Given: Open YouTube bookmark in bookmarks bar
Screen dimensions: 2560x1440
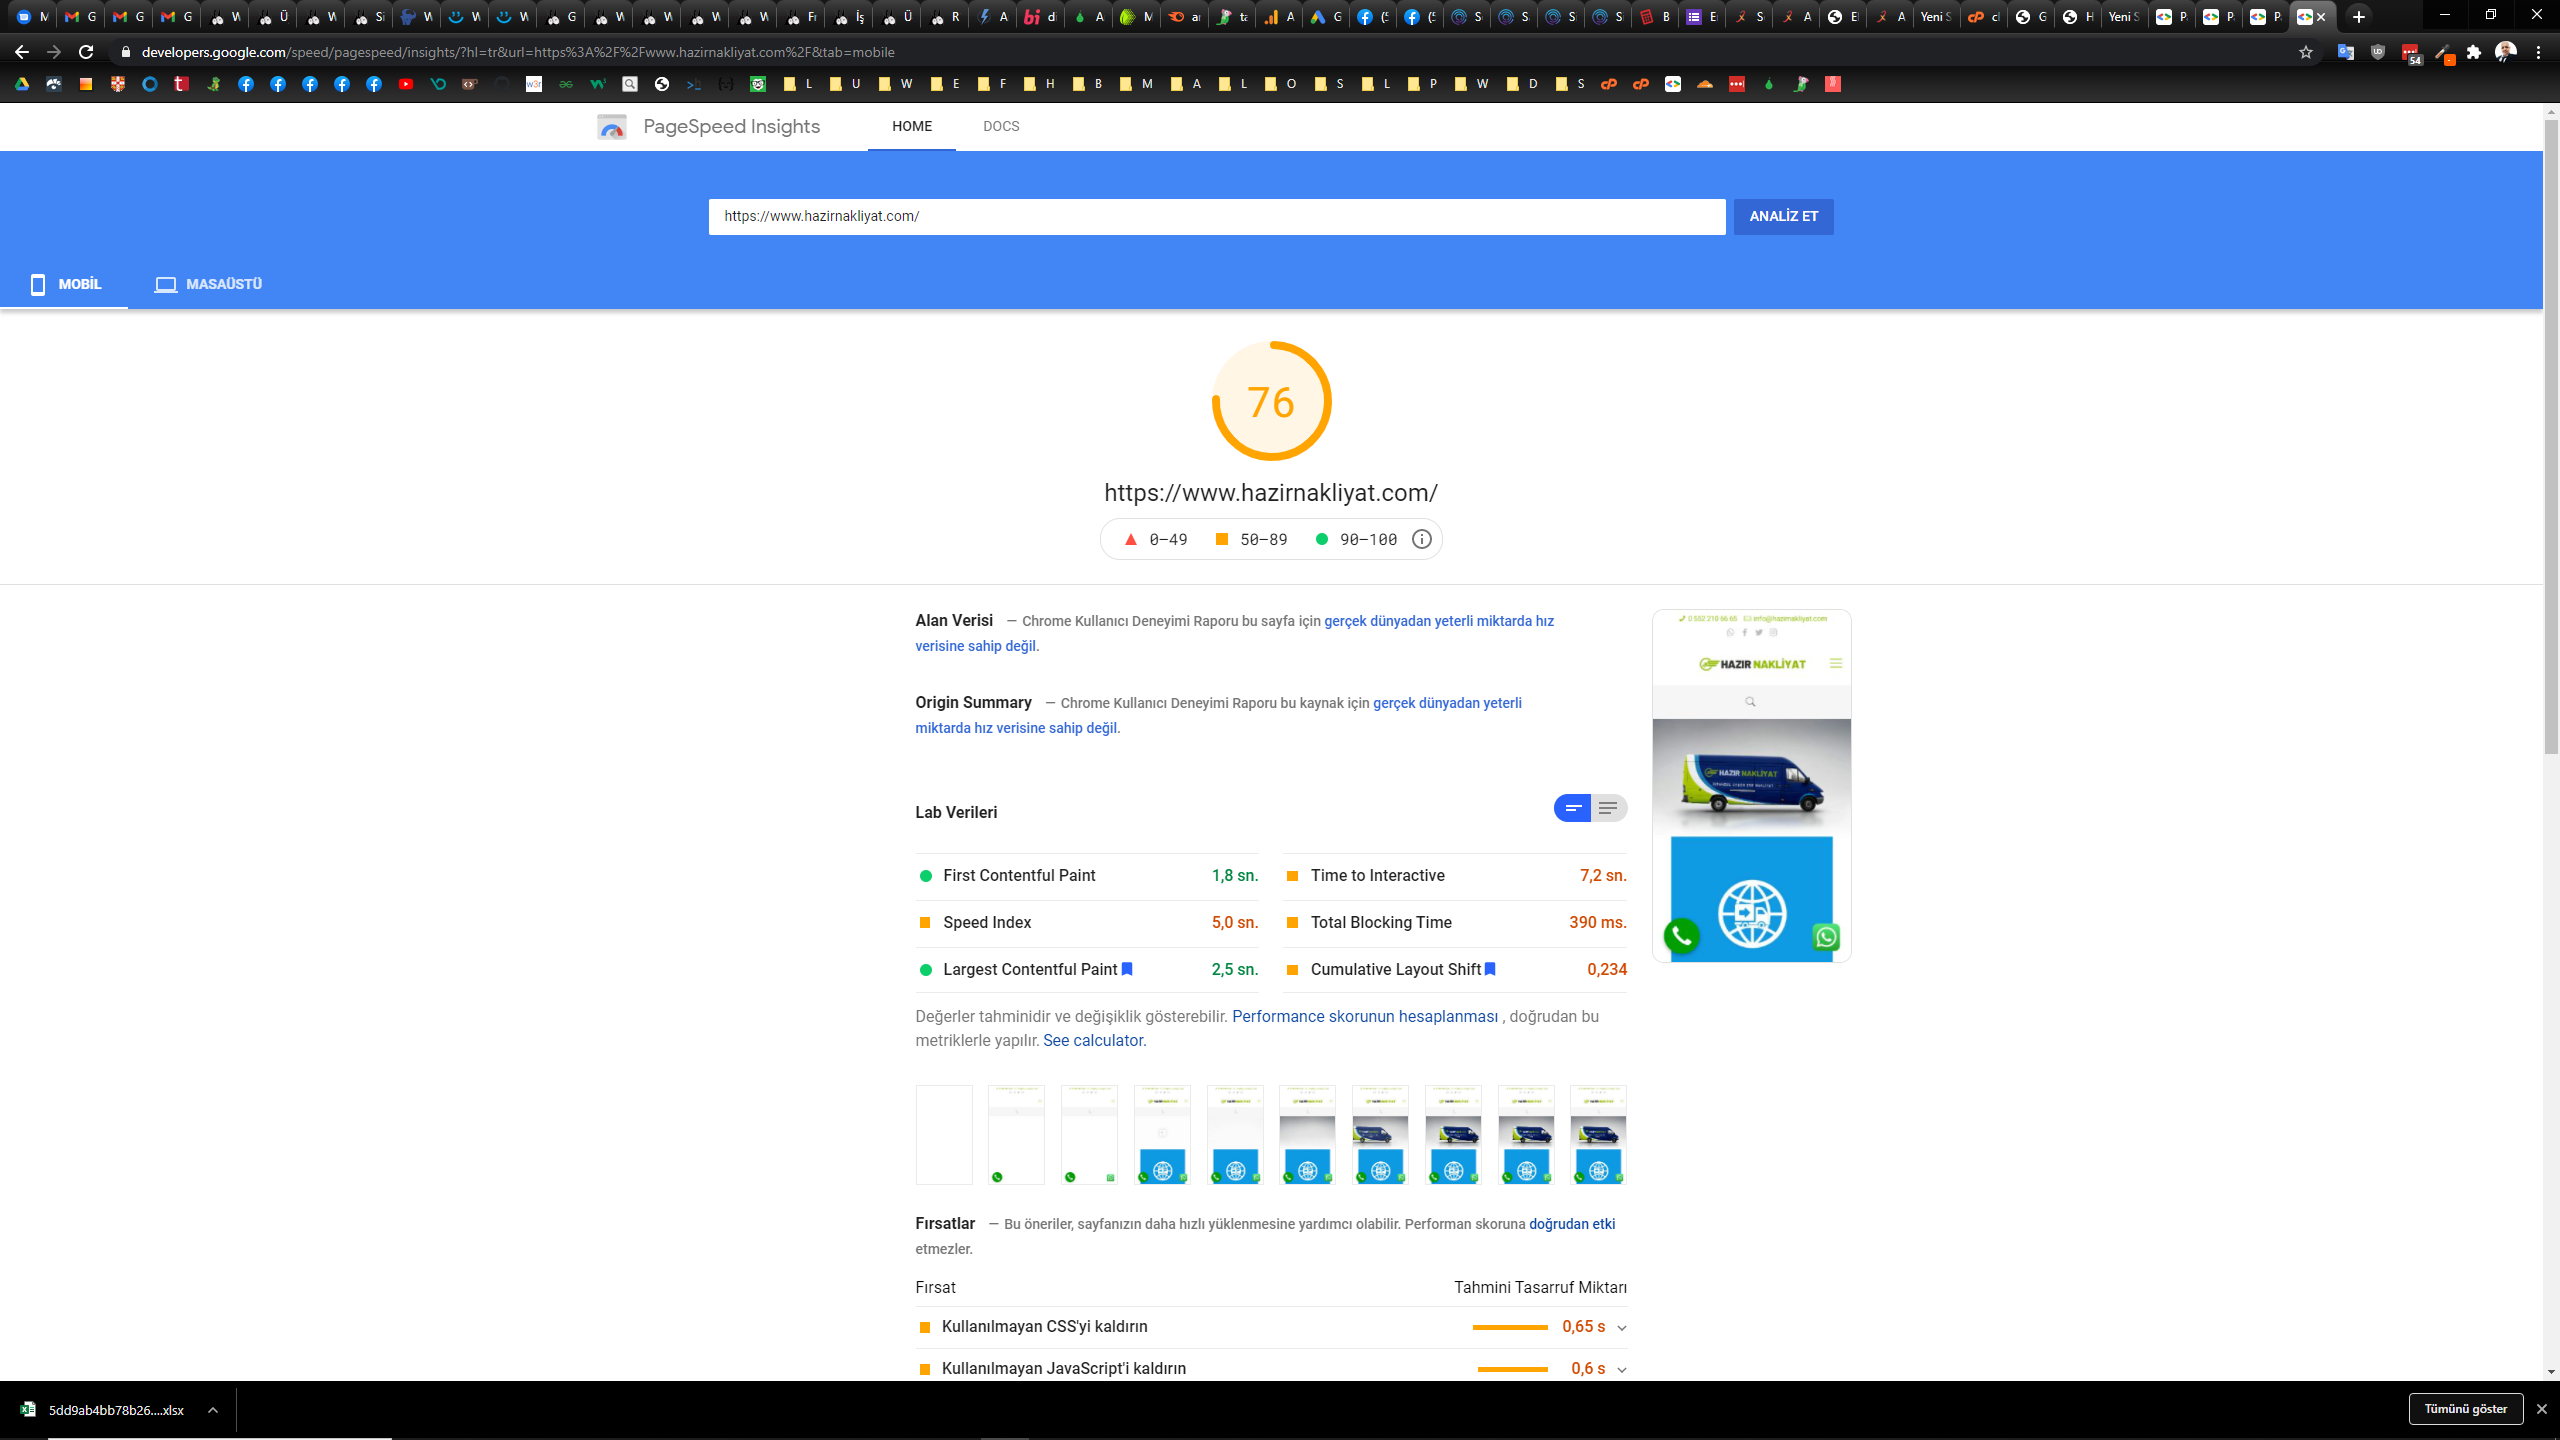Looking at the screenshot, I should pyautogui.click(x=406, y=84).
